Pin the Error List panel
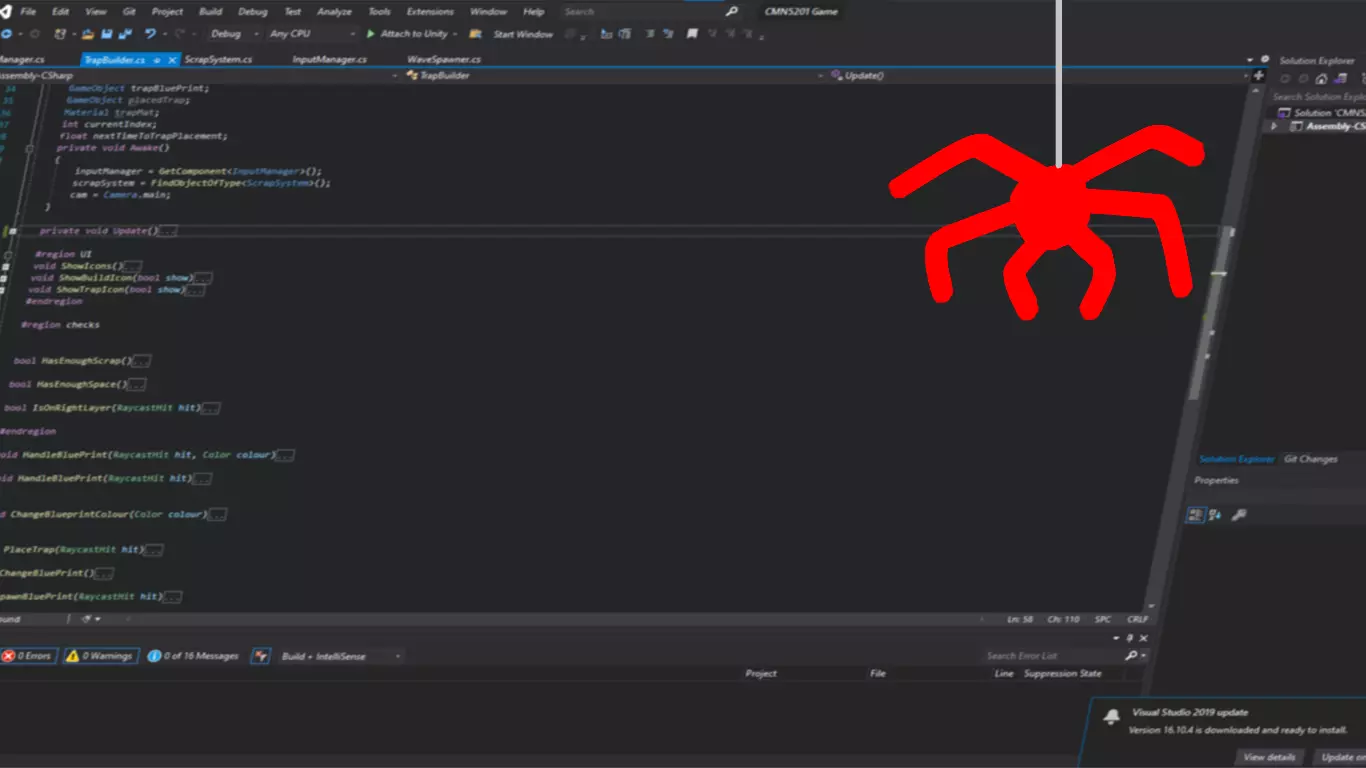 click(1131, 636)
